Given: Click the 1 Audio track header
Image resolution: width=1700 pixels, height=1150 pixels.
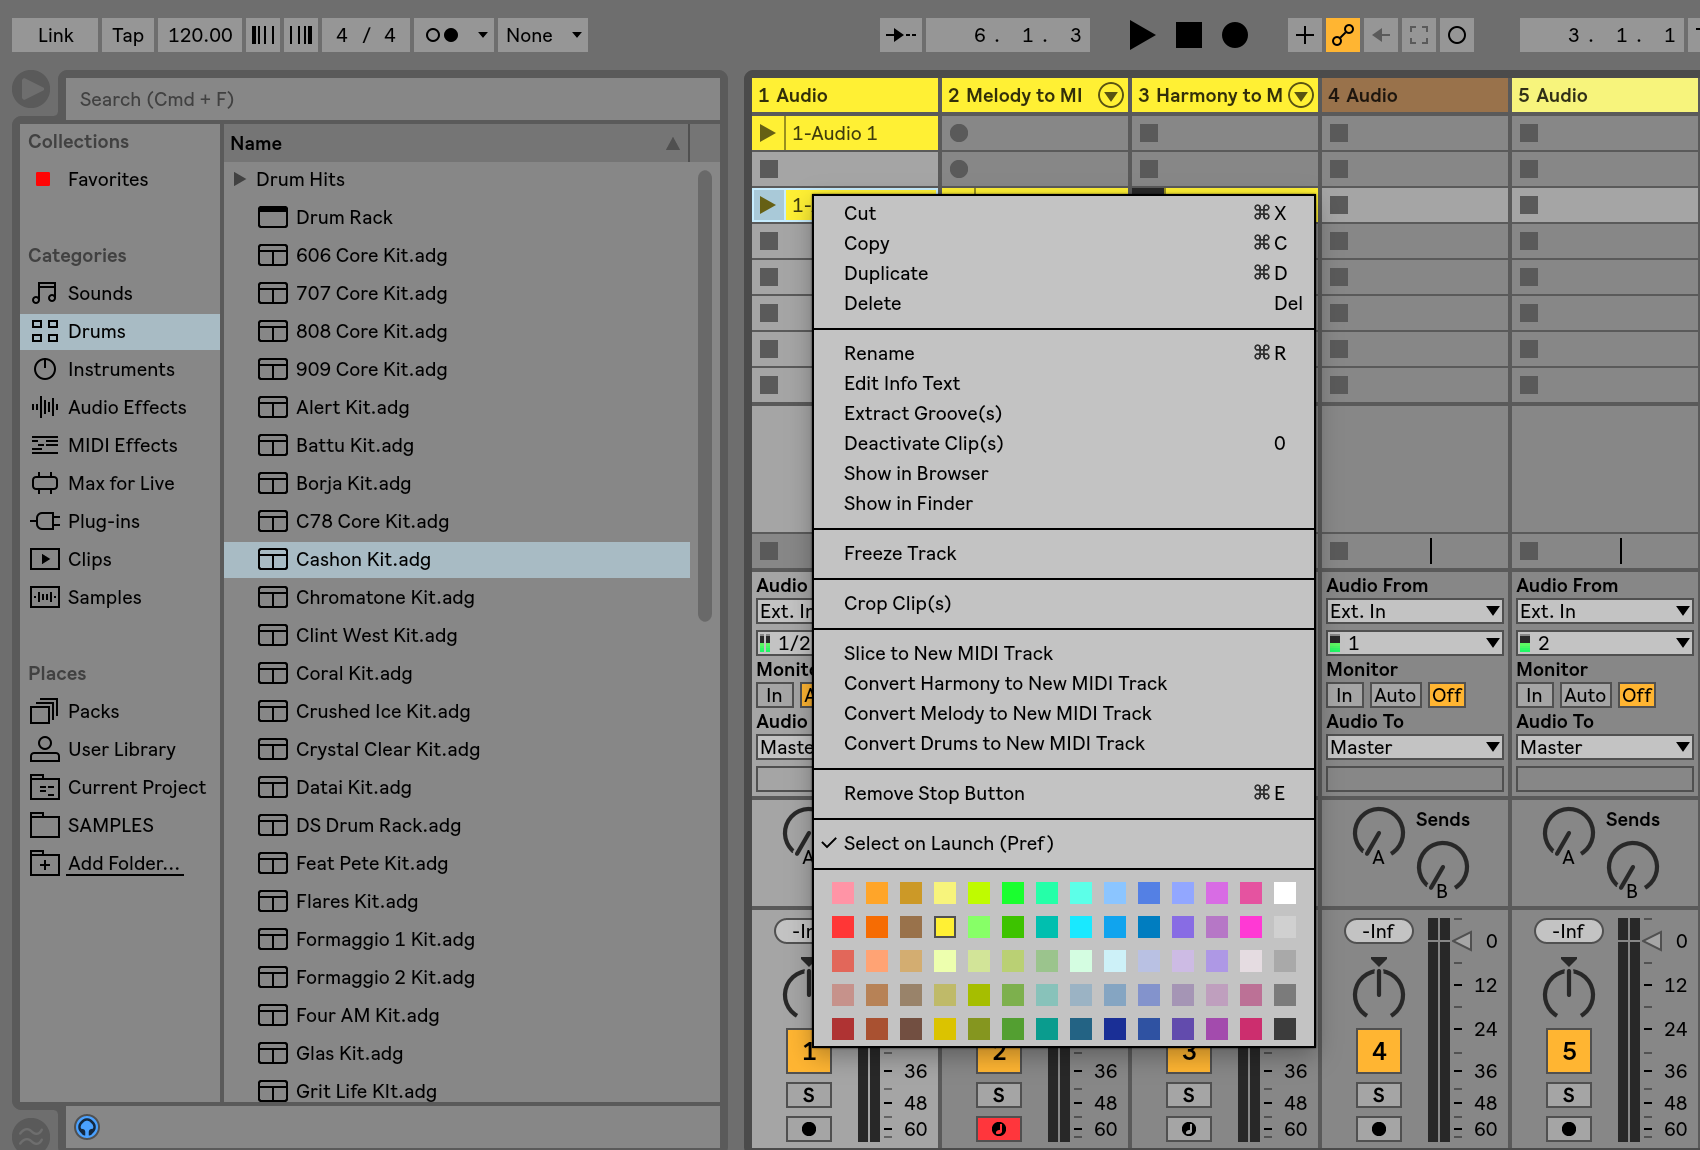Looking at the screenshot, I should coord(845,95).
